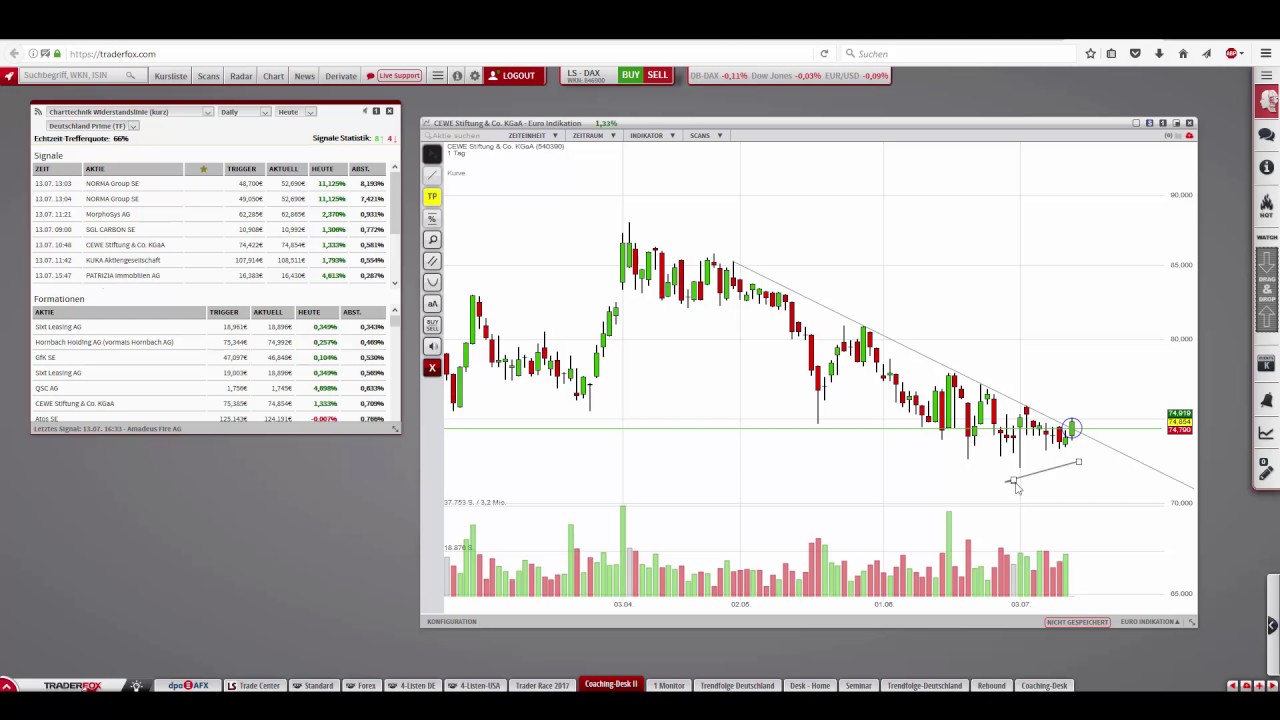
Task: Switch to Rebound desktop tab
Action: point(991,686)
